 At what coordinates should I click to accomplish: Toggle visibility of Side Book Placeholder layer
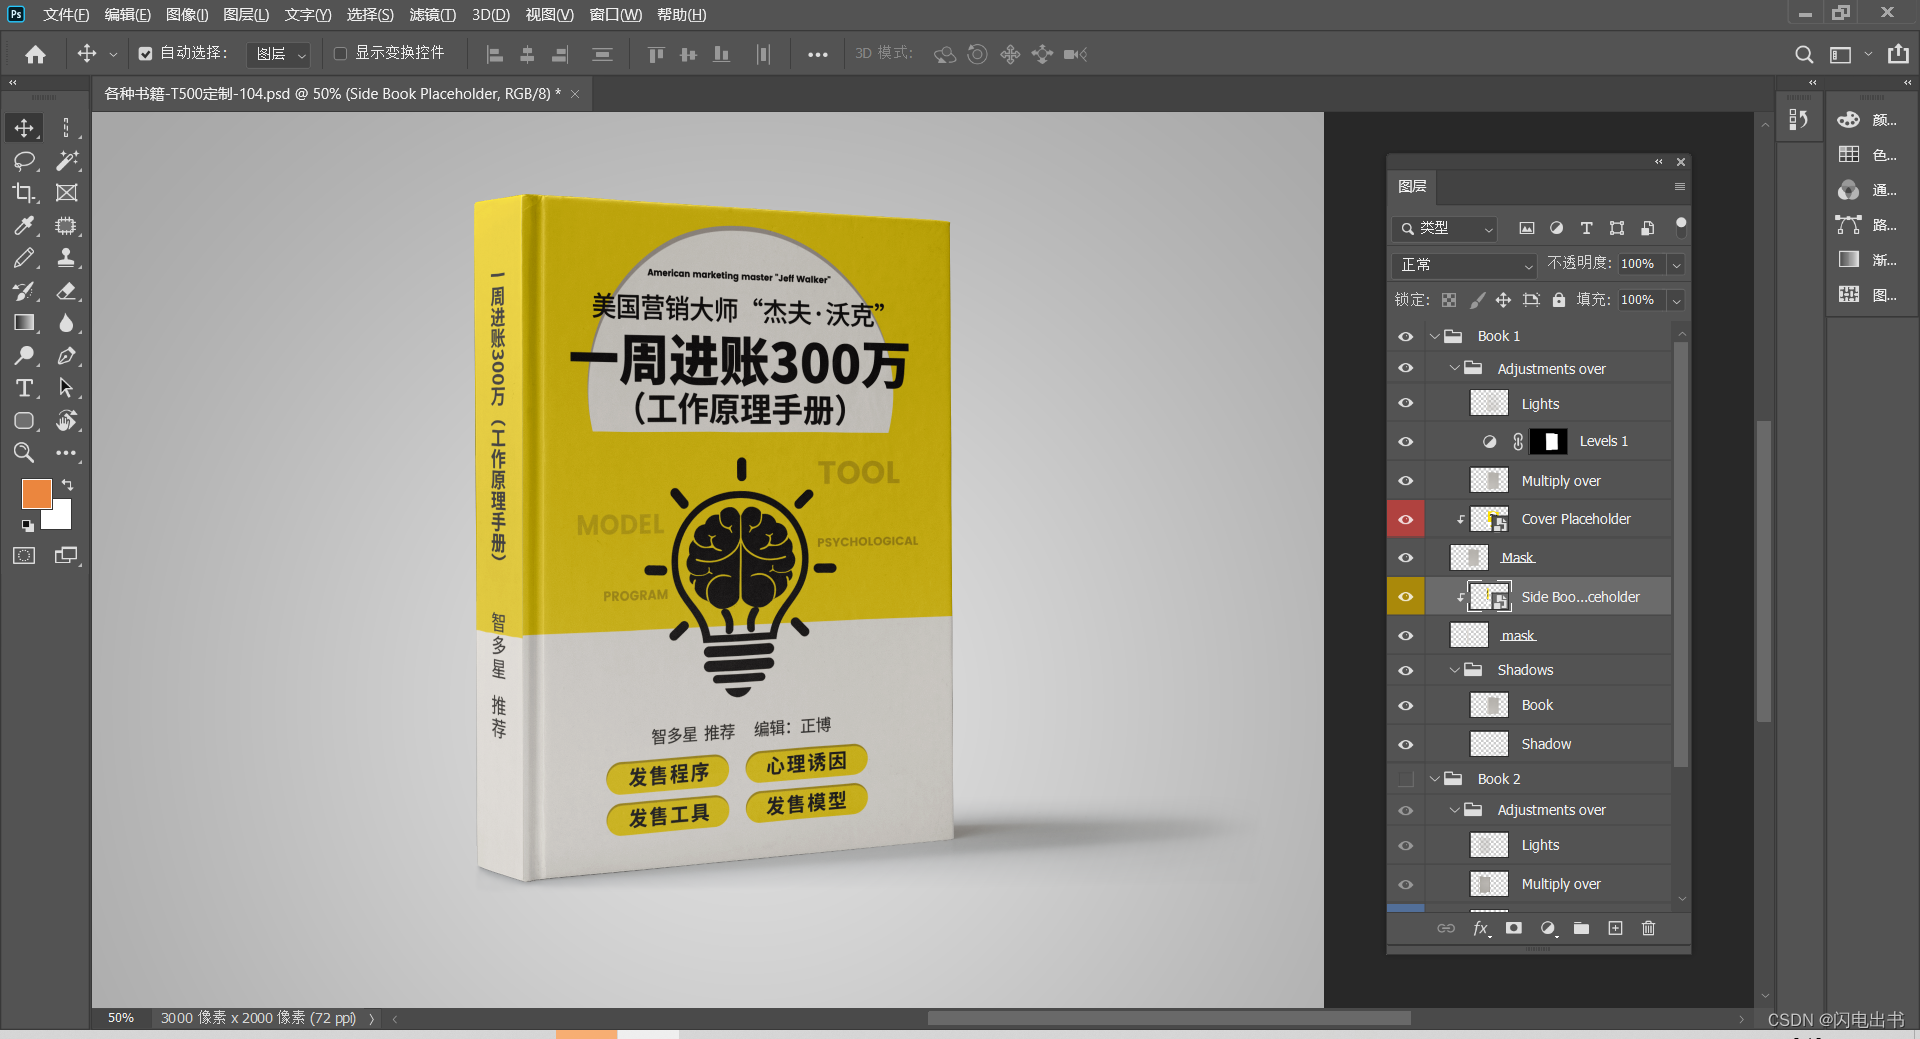[x=1405, y=597]
